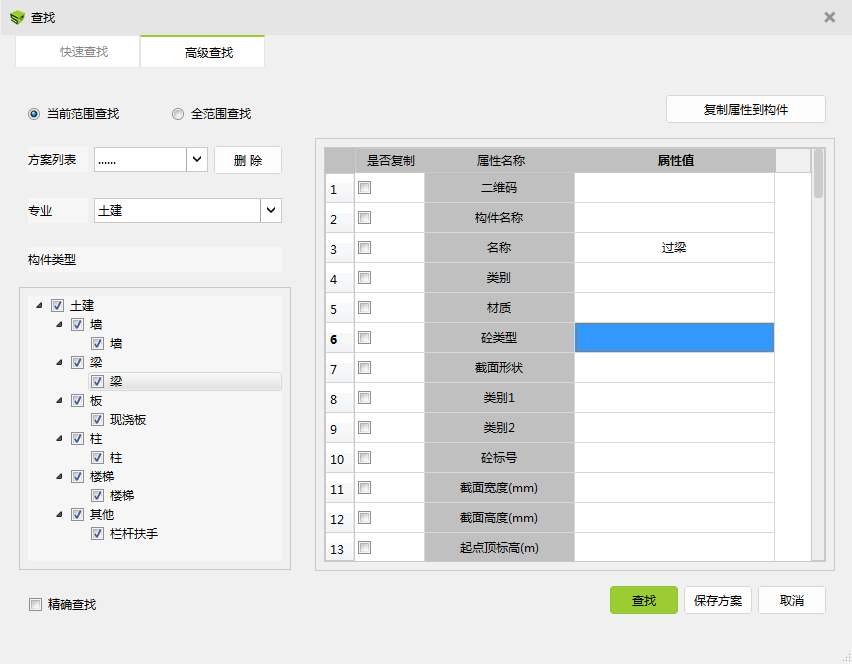Select the 现浇板 tree item label
The height and width of the screenshot is (664, 852).
[x=128, y=419]
